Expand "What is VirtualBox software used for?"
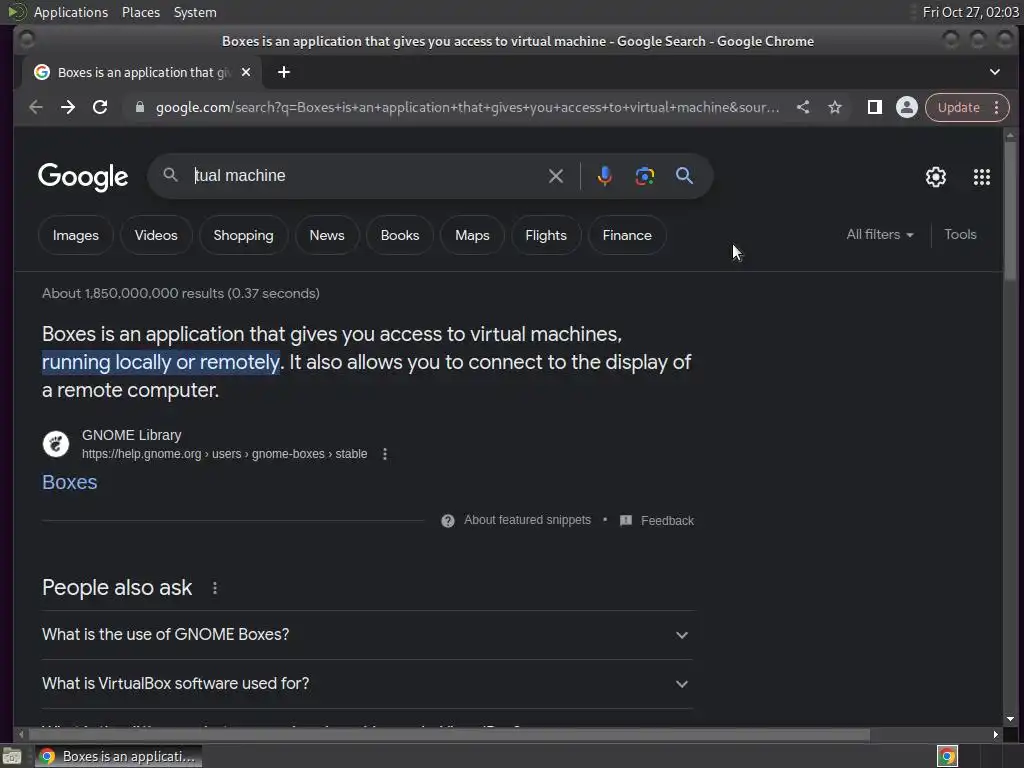 click(x=367, y=684)
